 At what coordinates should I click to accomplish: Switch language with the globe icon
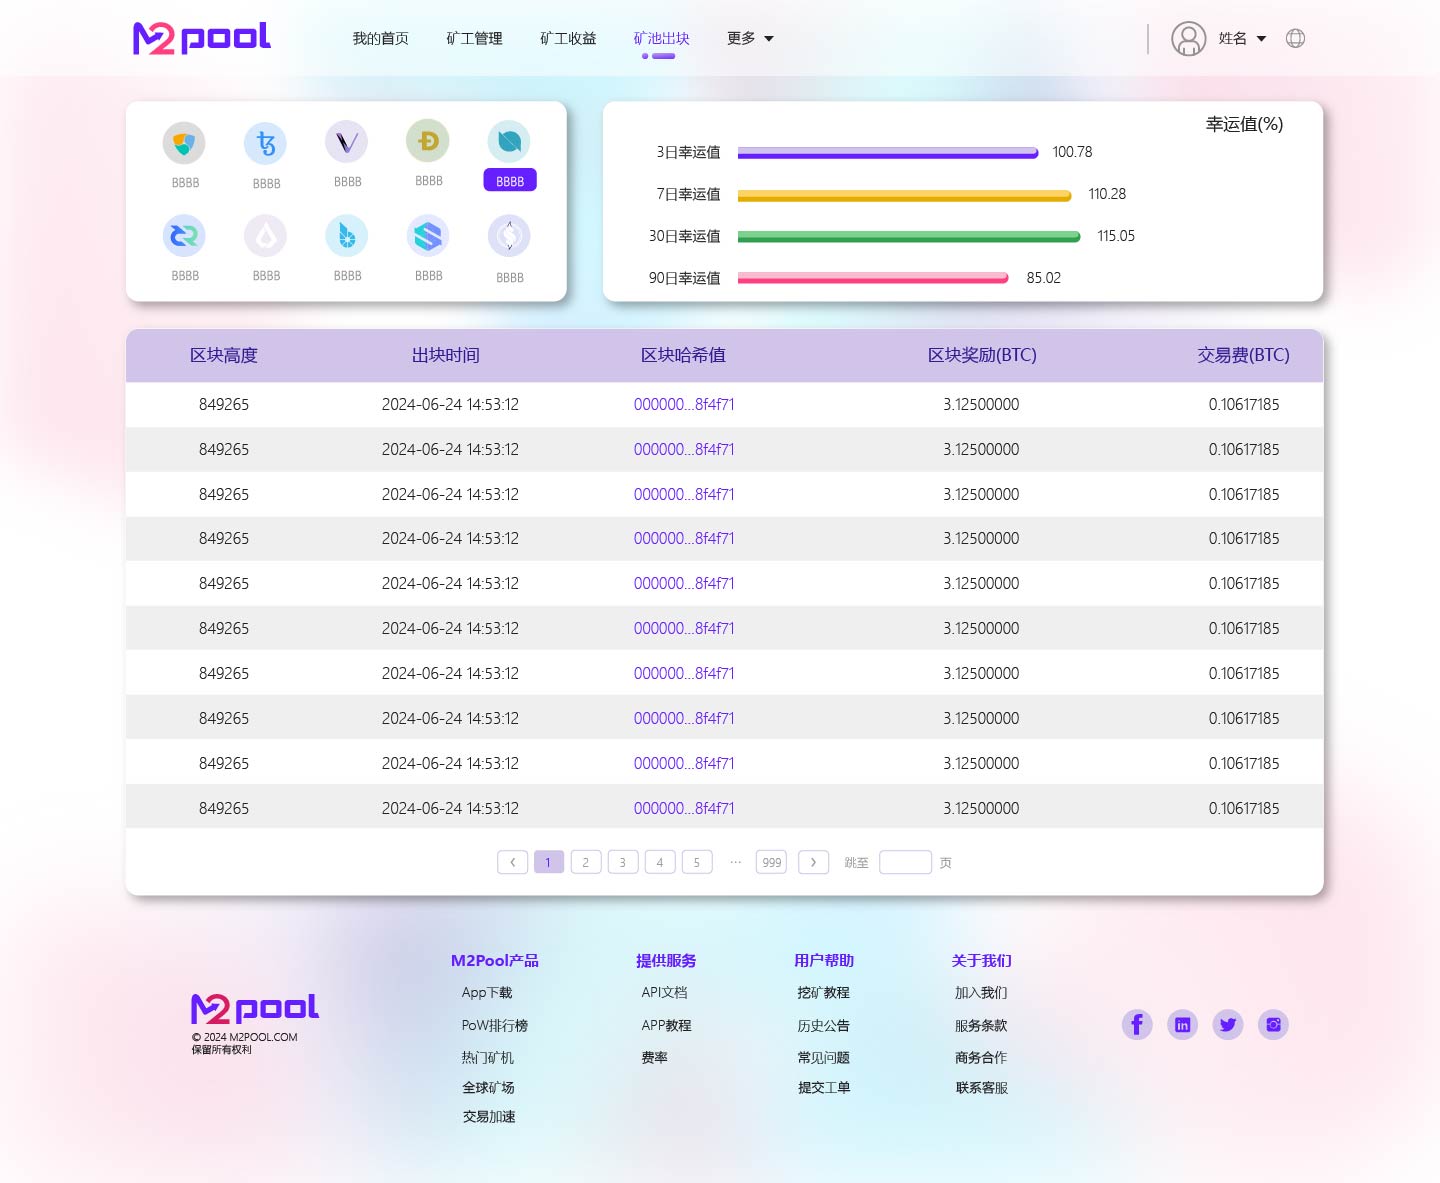1295,39
